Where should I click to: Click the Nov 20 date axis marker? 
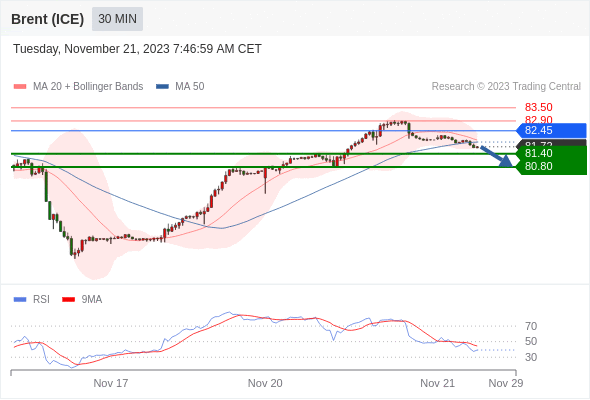click(x=265, y=383)
